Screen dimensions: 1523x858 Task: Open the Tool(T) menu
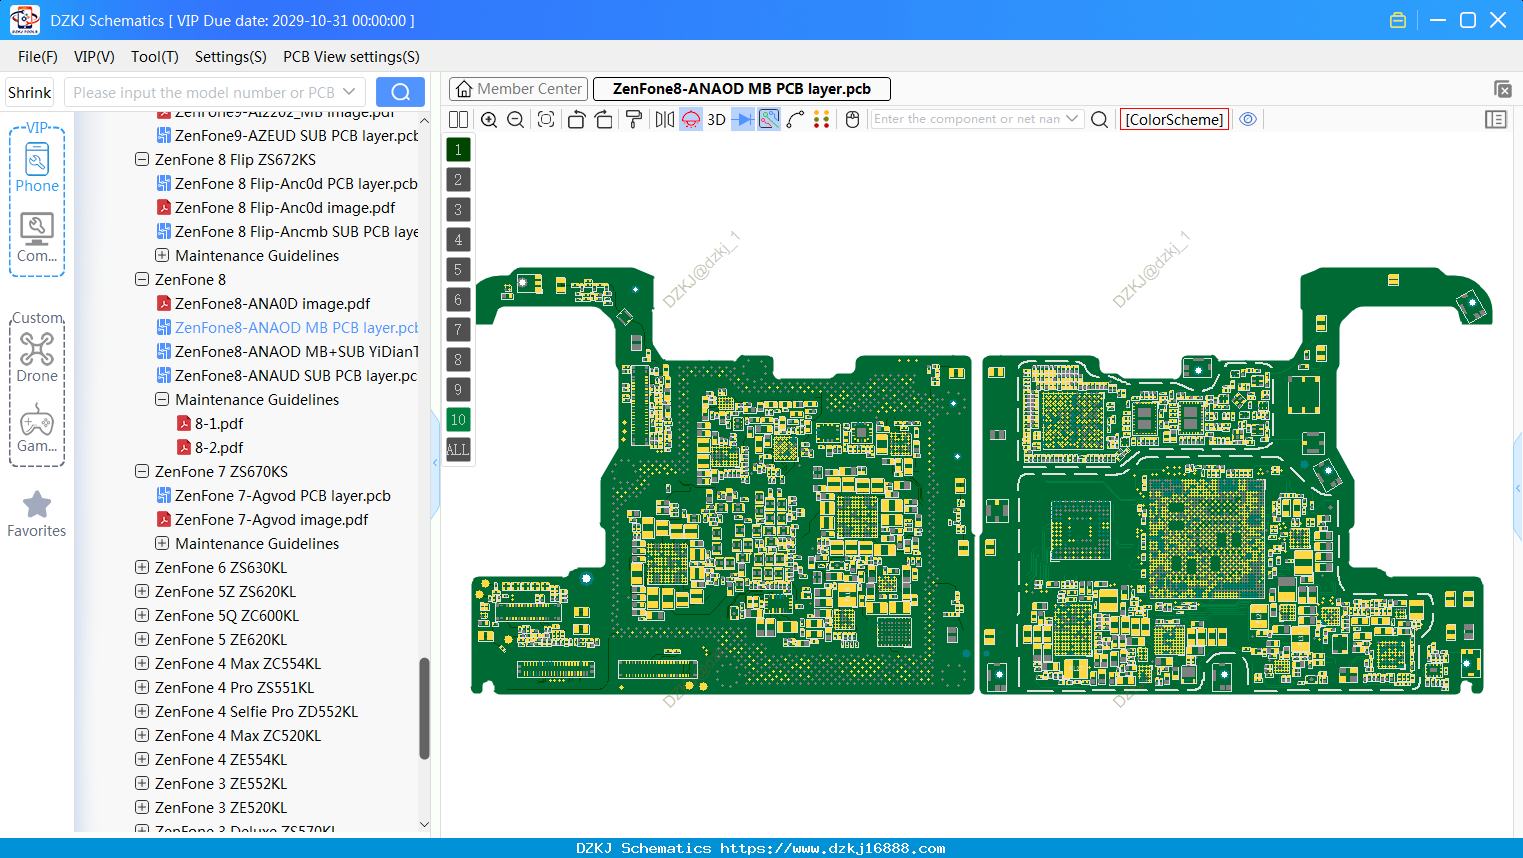pyautogui.click(x=155, y=57)
